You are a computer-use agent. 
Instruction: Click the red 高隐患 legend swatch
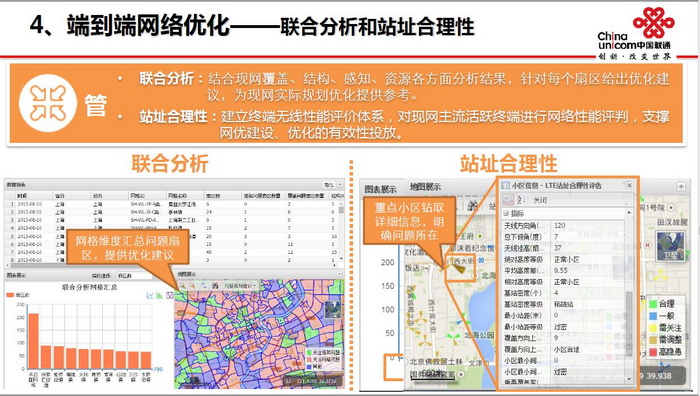click(x=653, y=352)
